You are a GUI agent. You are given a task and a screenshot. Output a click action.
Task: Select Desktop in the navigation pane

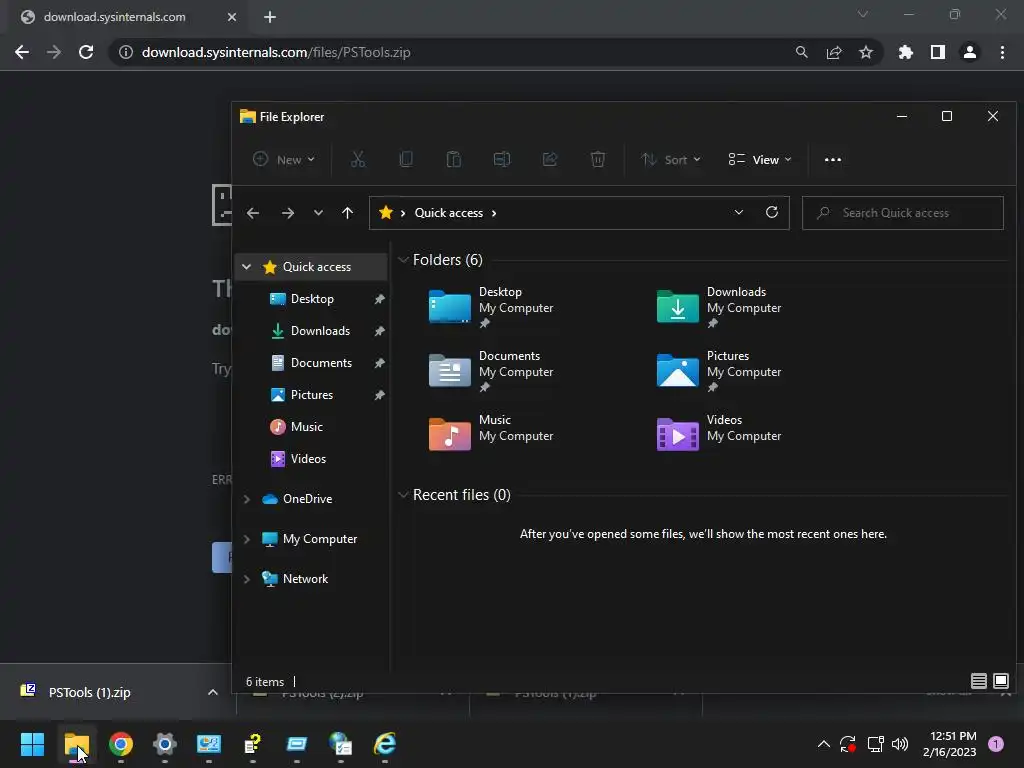(312, 299)
